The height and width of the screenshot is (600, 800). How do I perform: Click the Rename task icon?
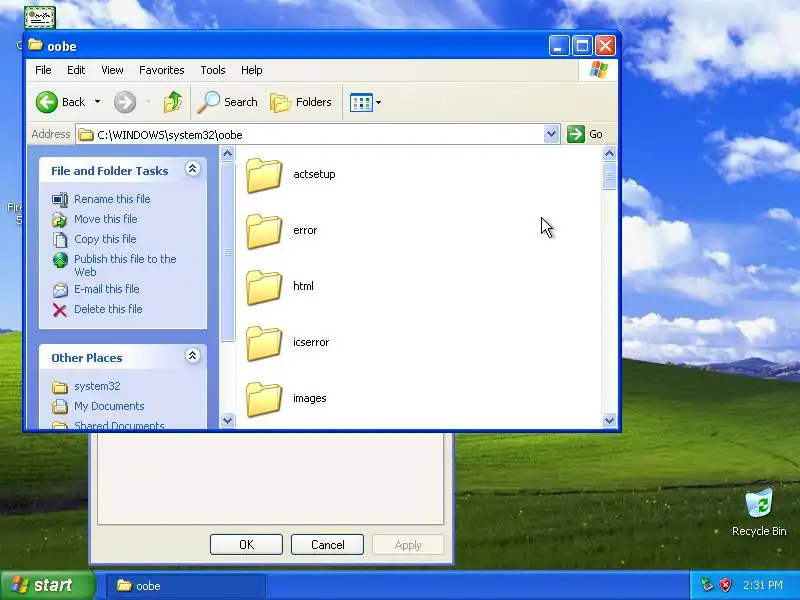60,199
